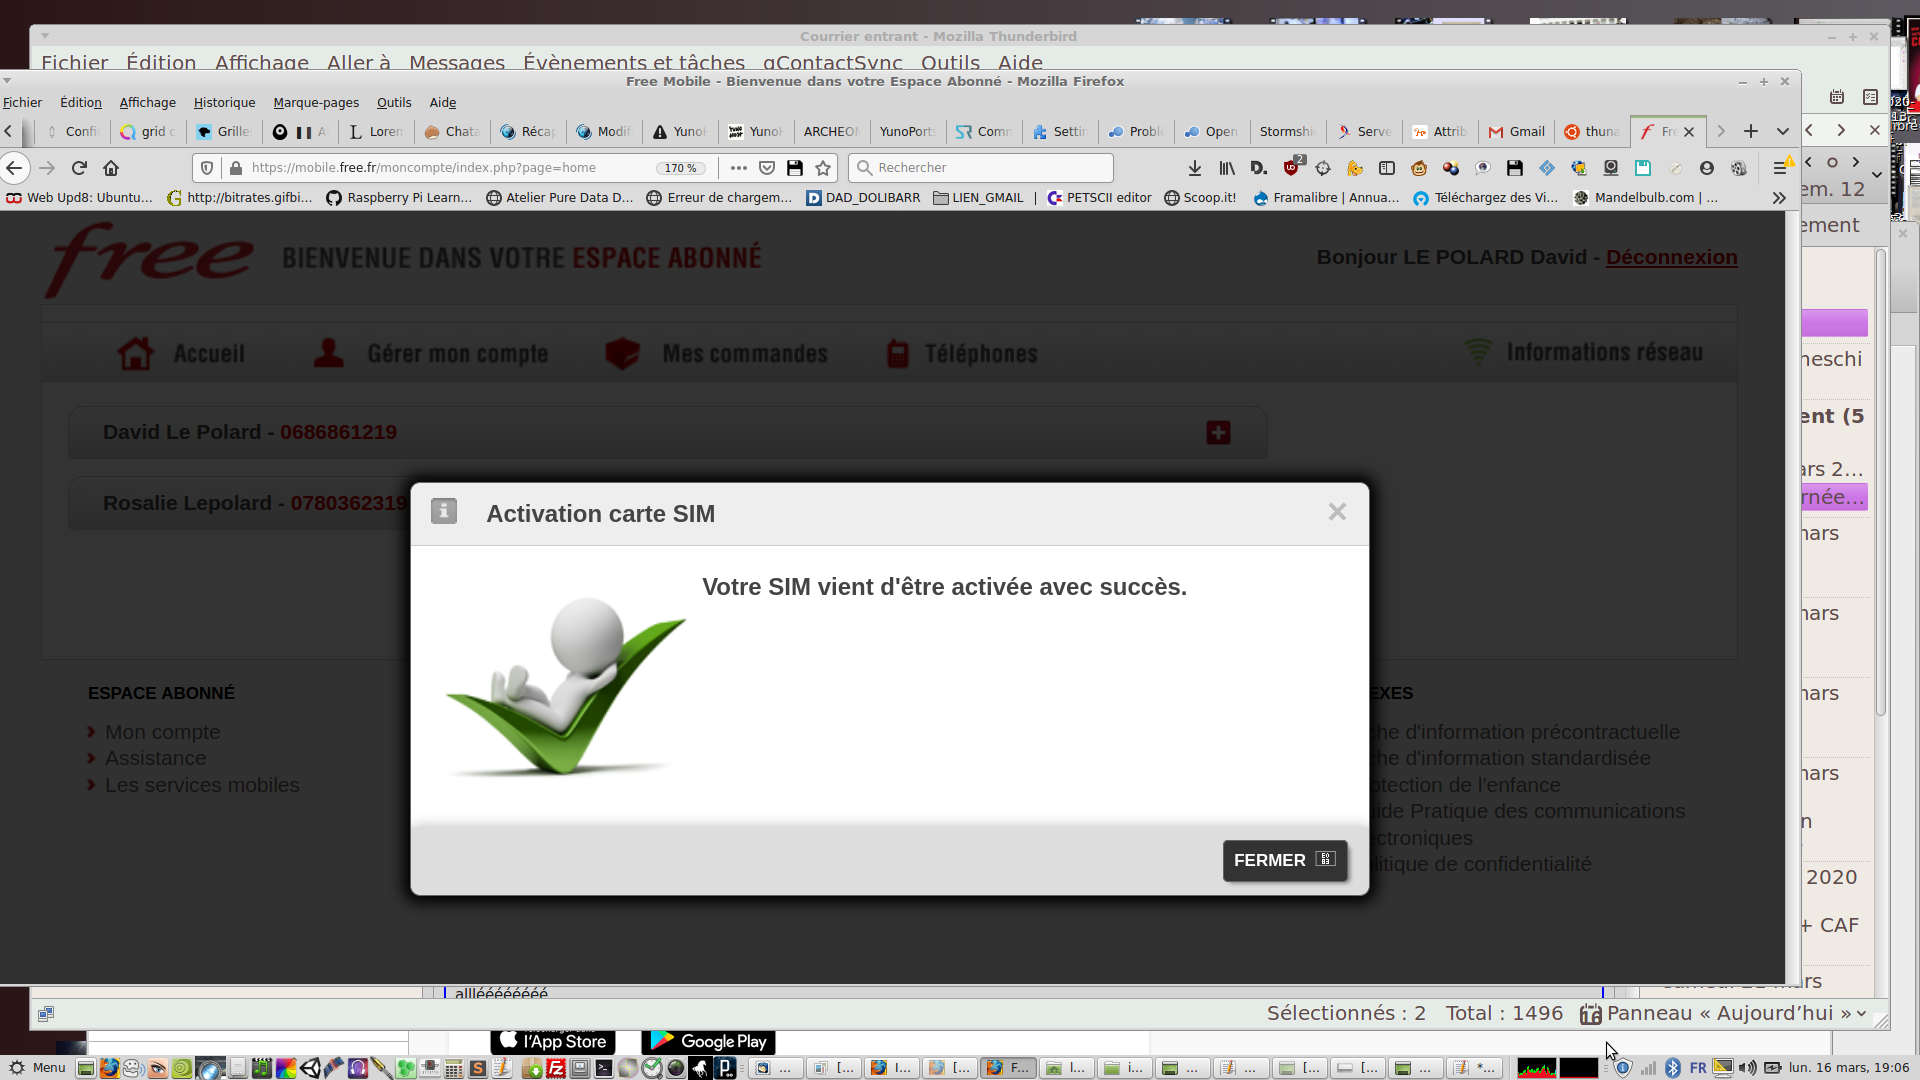Image resolution: width=1920 pixels, height=1080 pixels.
Task: Bookmark this page with the star icon
Action: (823, 168)
